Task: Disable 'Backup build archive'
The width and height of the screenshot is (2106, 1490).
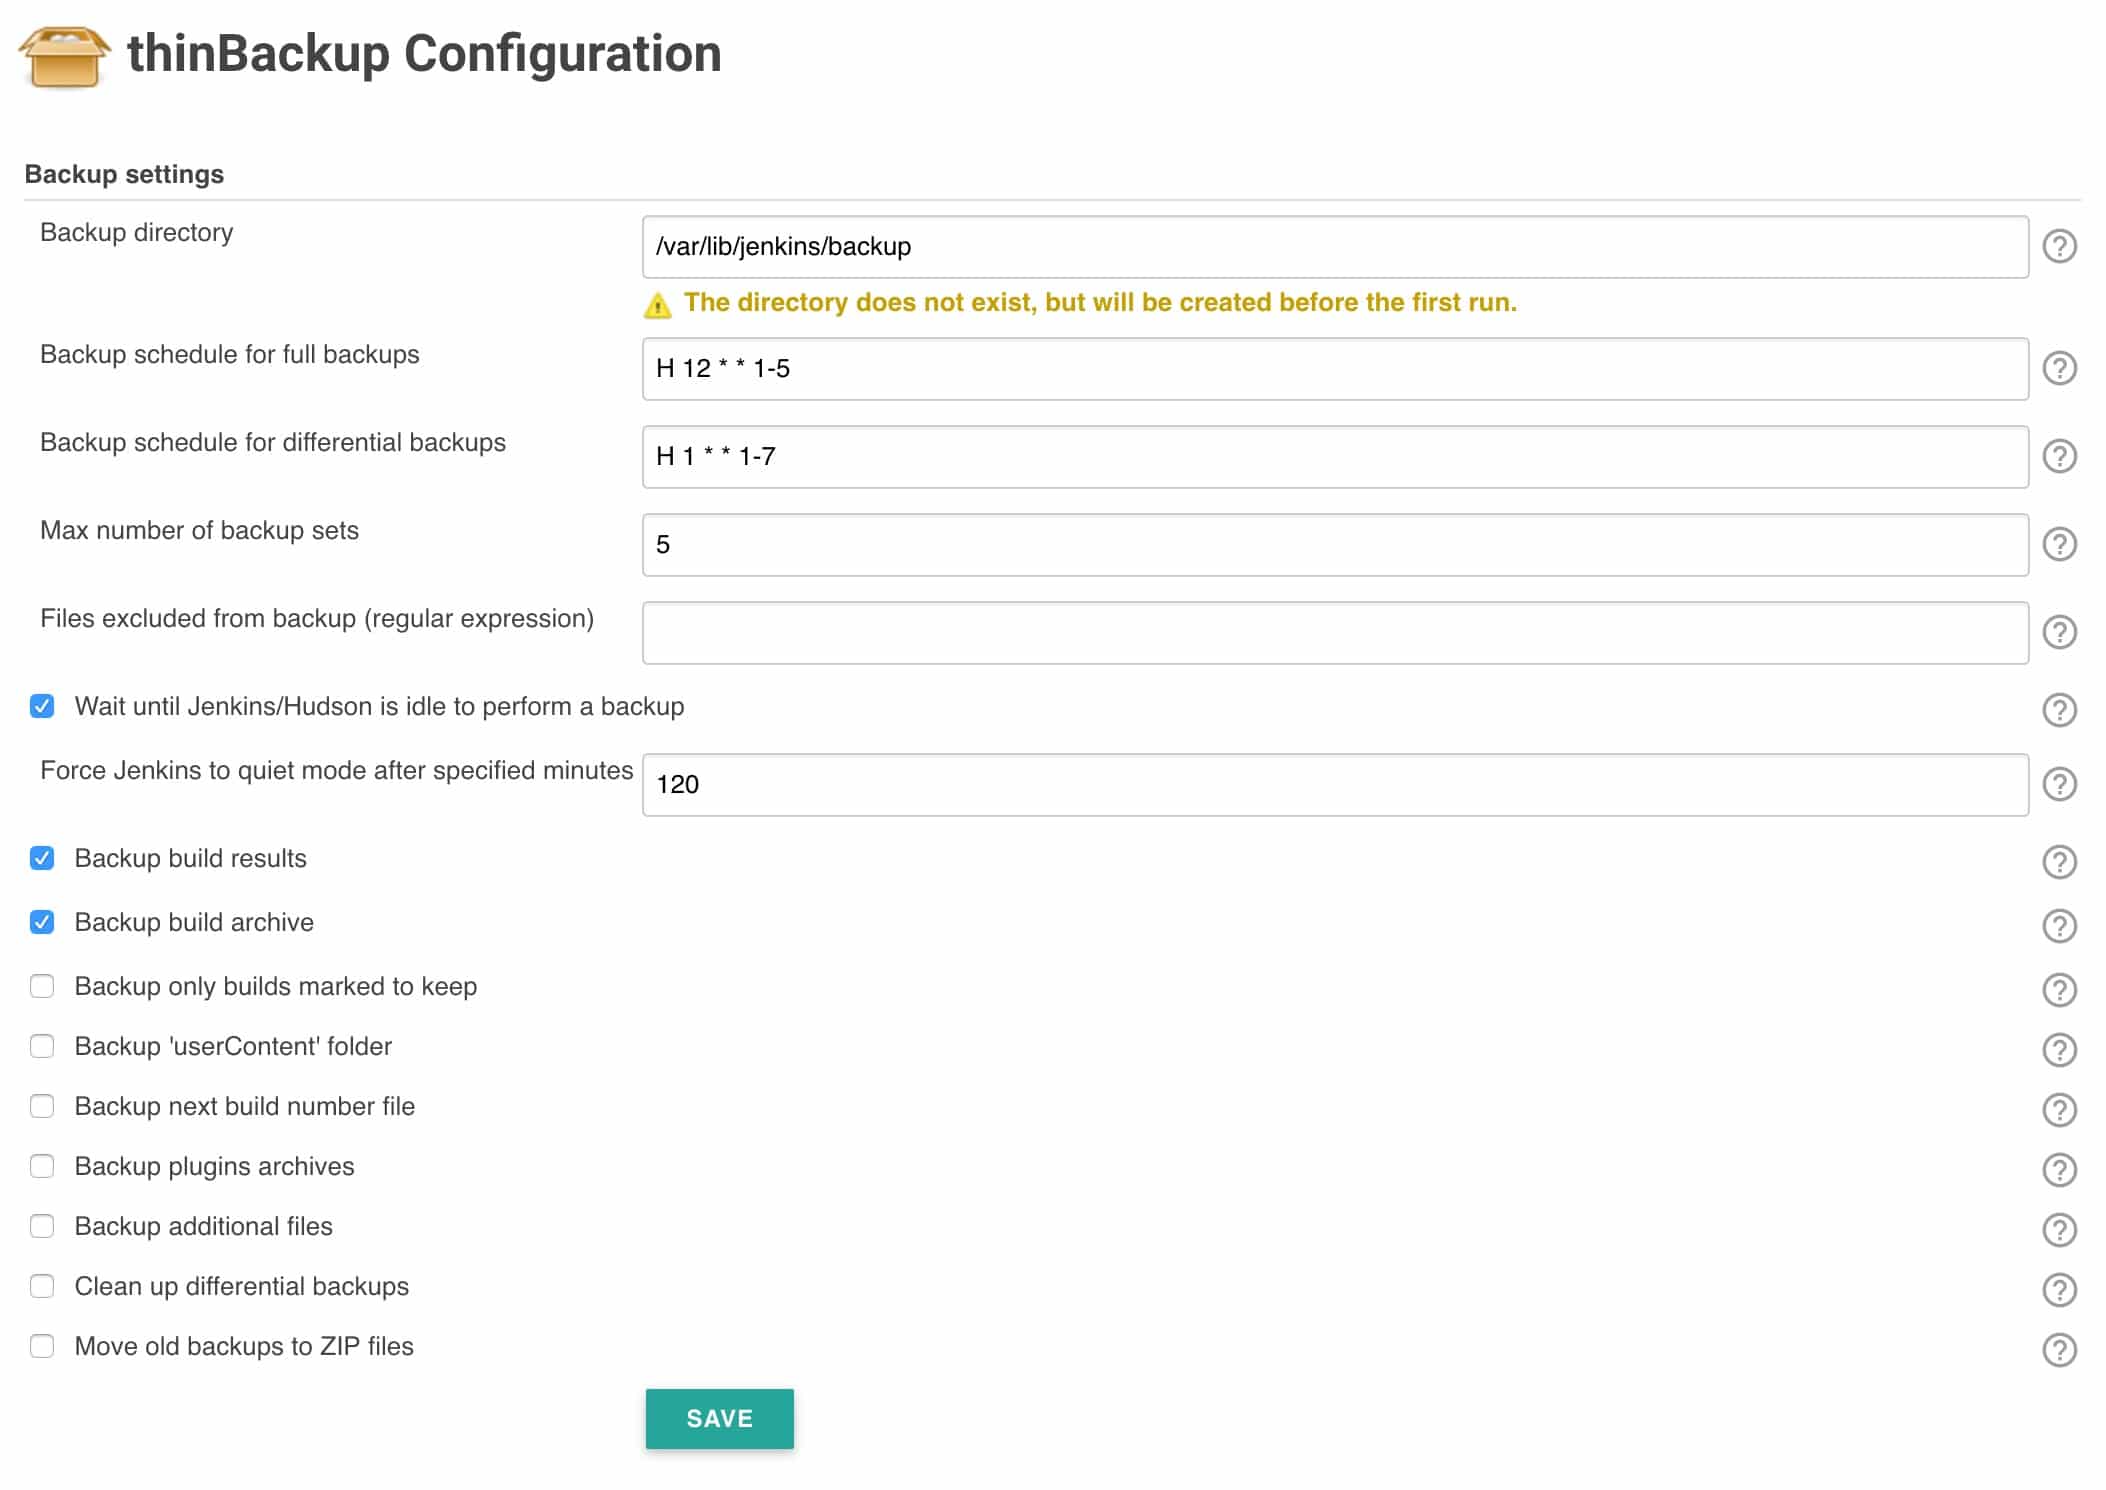Action: (x=41, y=923)
